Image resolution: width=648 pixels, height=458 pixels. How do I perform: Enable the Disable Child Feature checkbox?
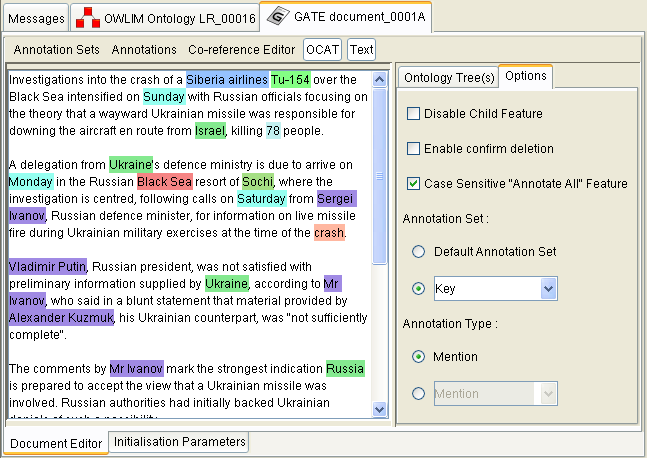coord(414,114)
